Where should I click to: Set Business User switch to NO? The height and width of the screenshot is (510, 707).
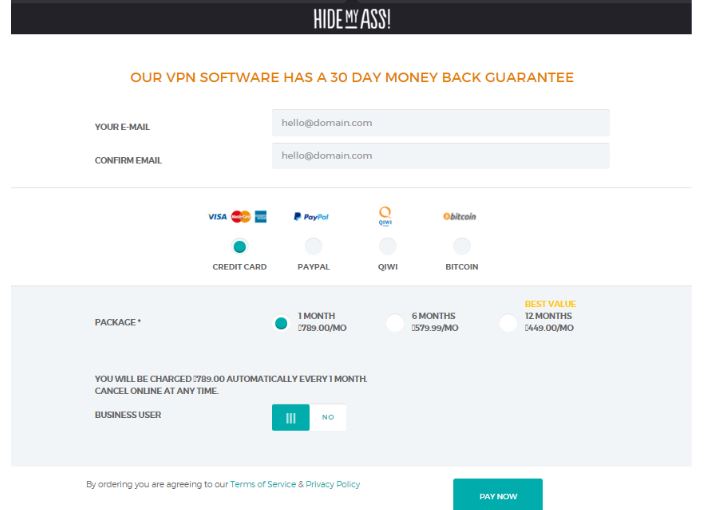click(x=328, y=418)
